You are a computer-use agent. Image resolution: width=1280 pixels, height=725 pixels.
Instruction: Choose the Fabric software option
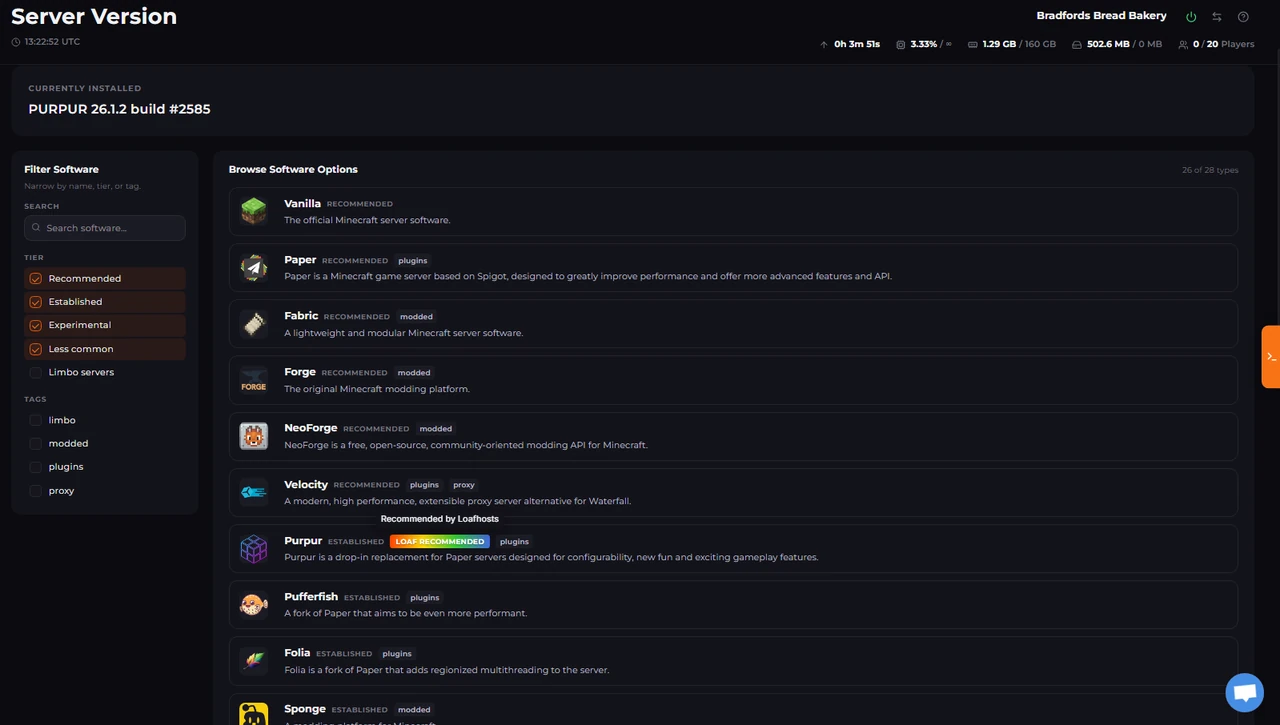tap(733, 323)
